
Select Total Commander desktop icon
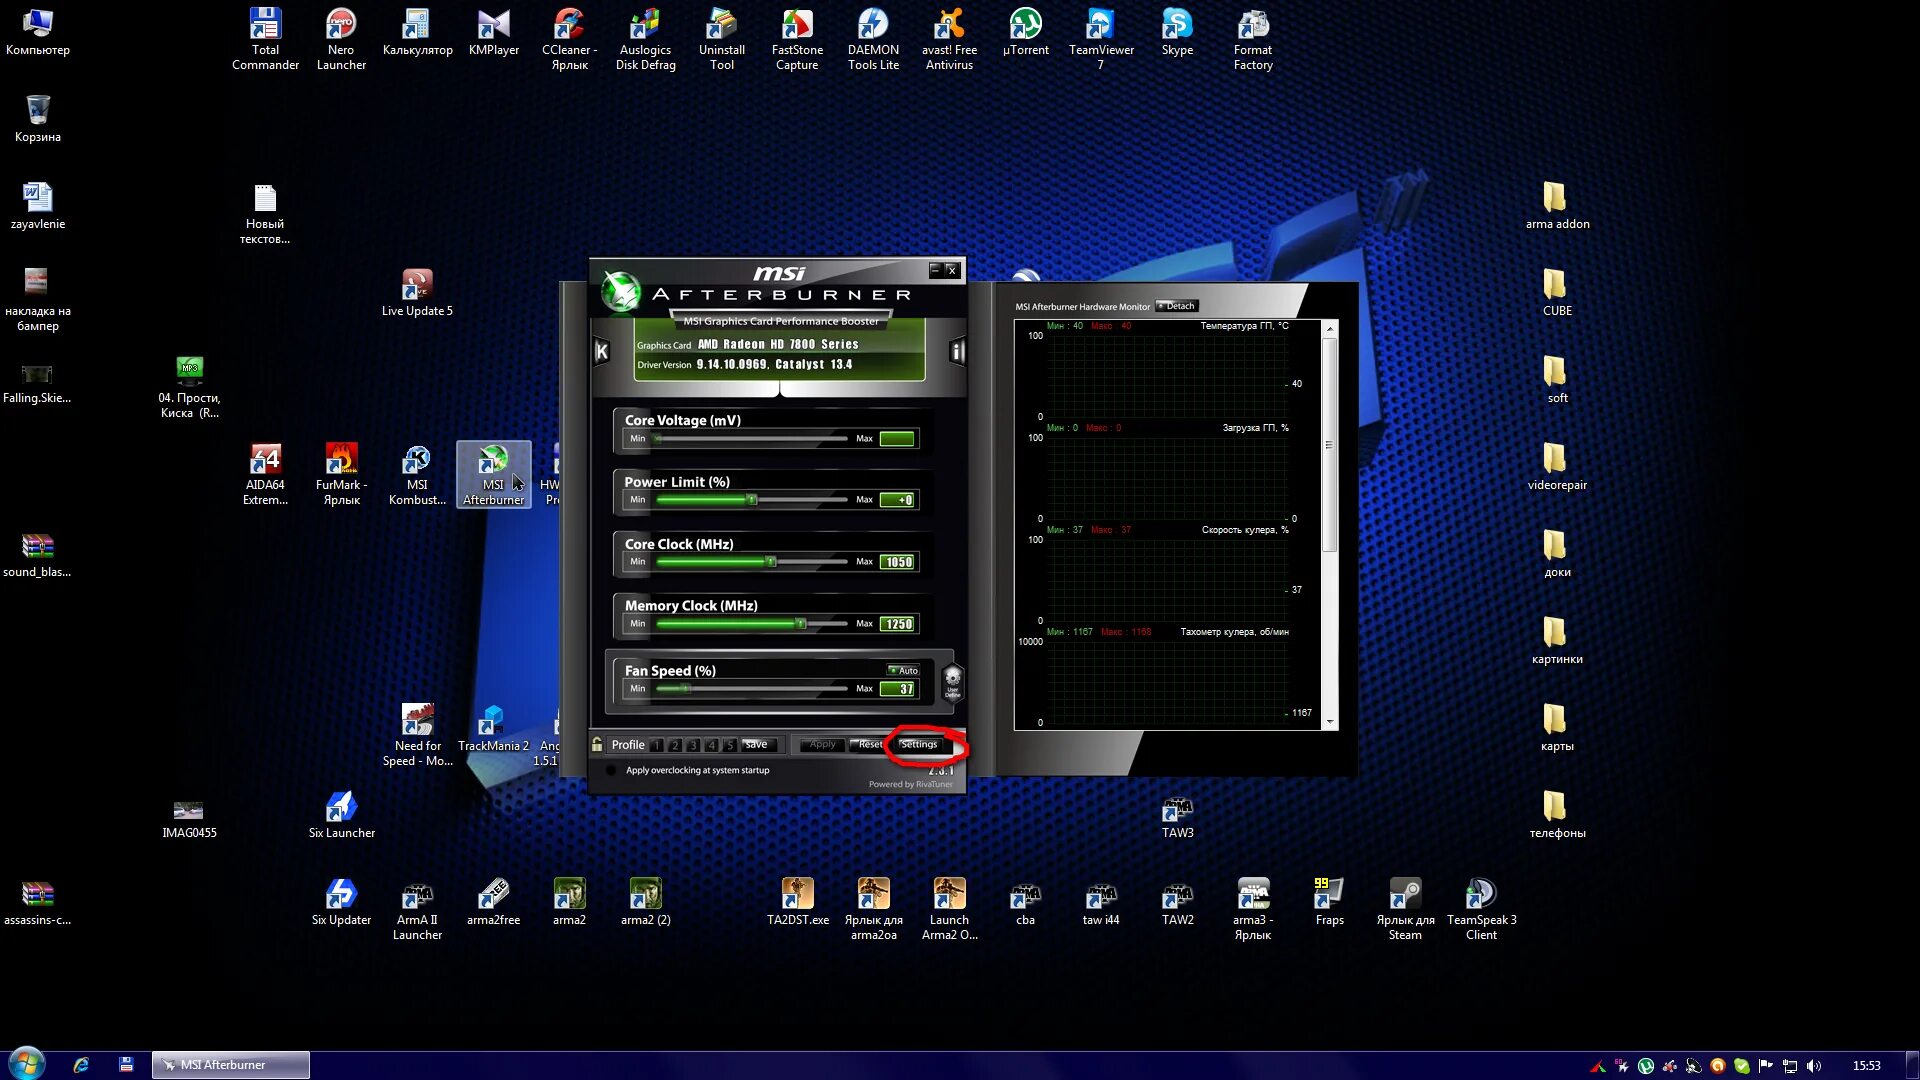[265, 40]
